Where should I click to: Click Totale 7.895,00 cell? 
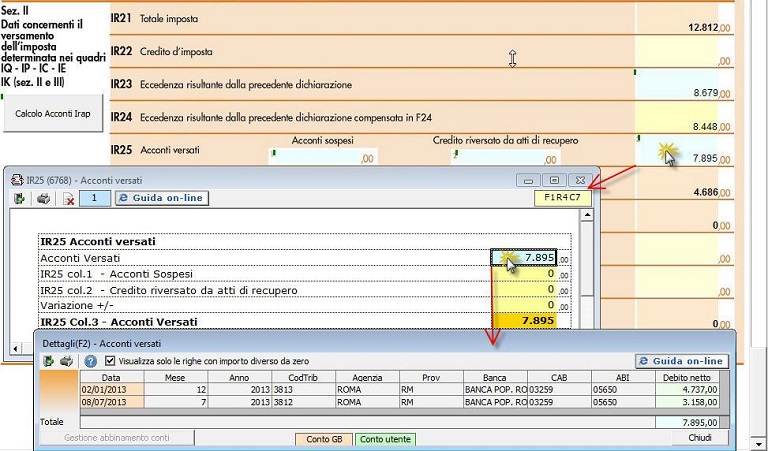(x=687, y=422)
